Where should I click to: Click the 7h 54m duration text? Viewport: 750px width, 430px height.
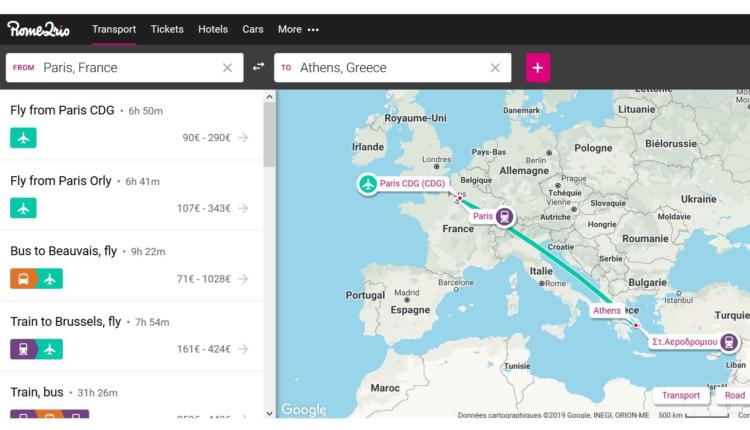coord(152,322)
